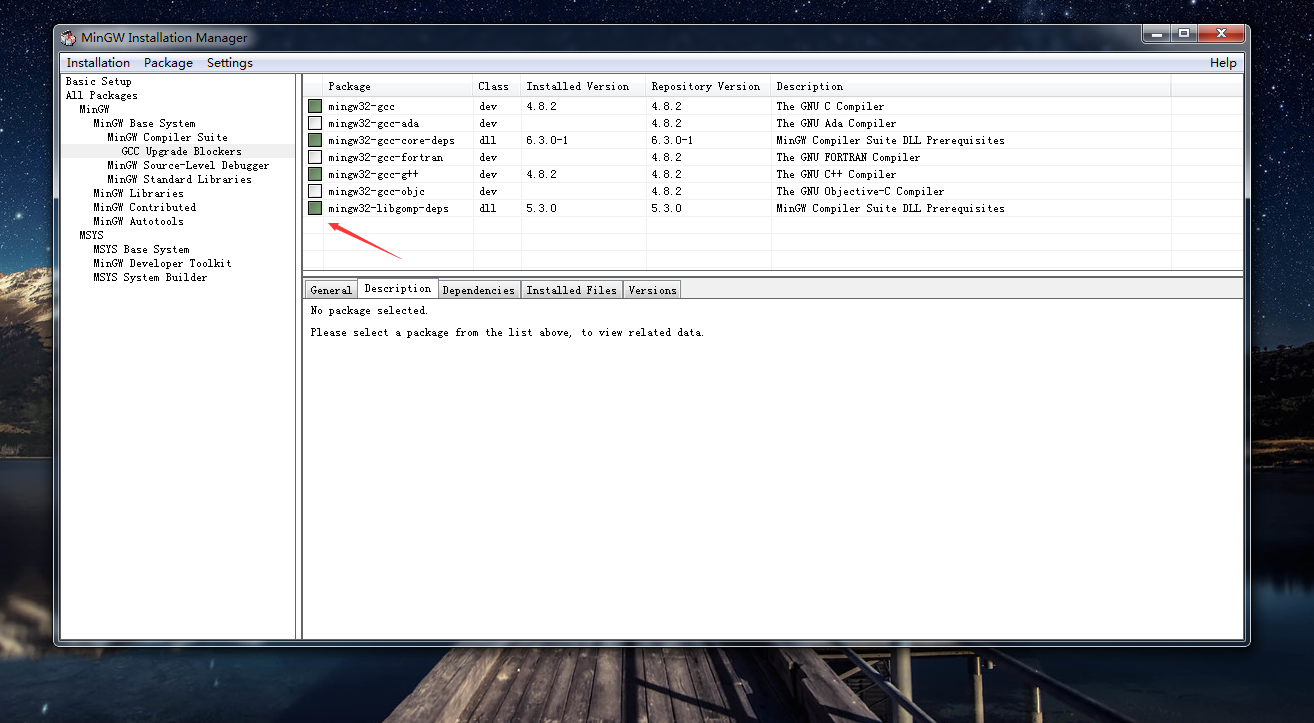This screenshot has height=723, width=1314.
Task: Select the mingw32-gcc-ada package name
Action: pyautogui.click(x=373, y=123)
